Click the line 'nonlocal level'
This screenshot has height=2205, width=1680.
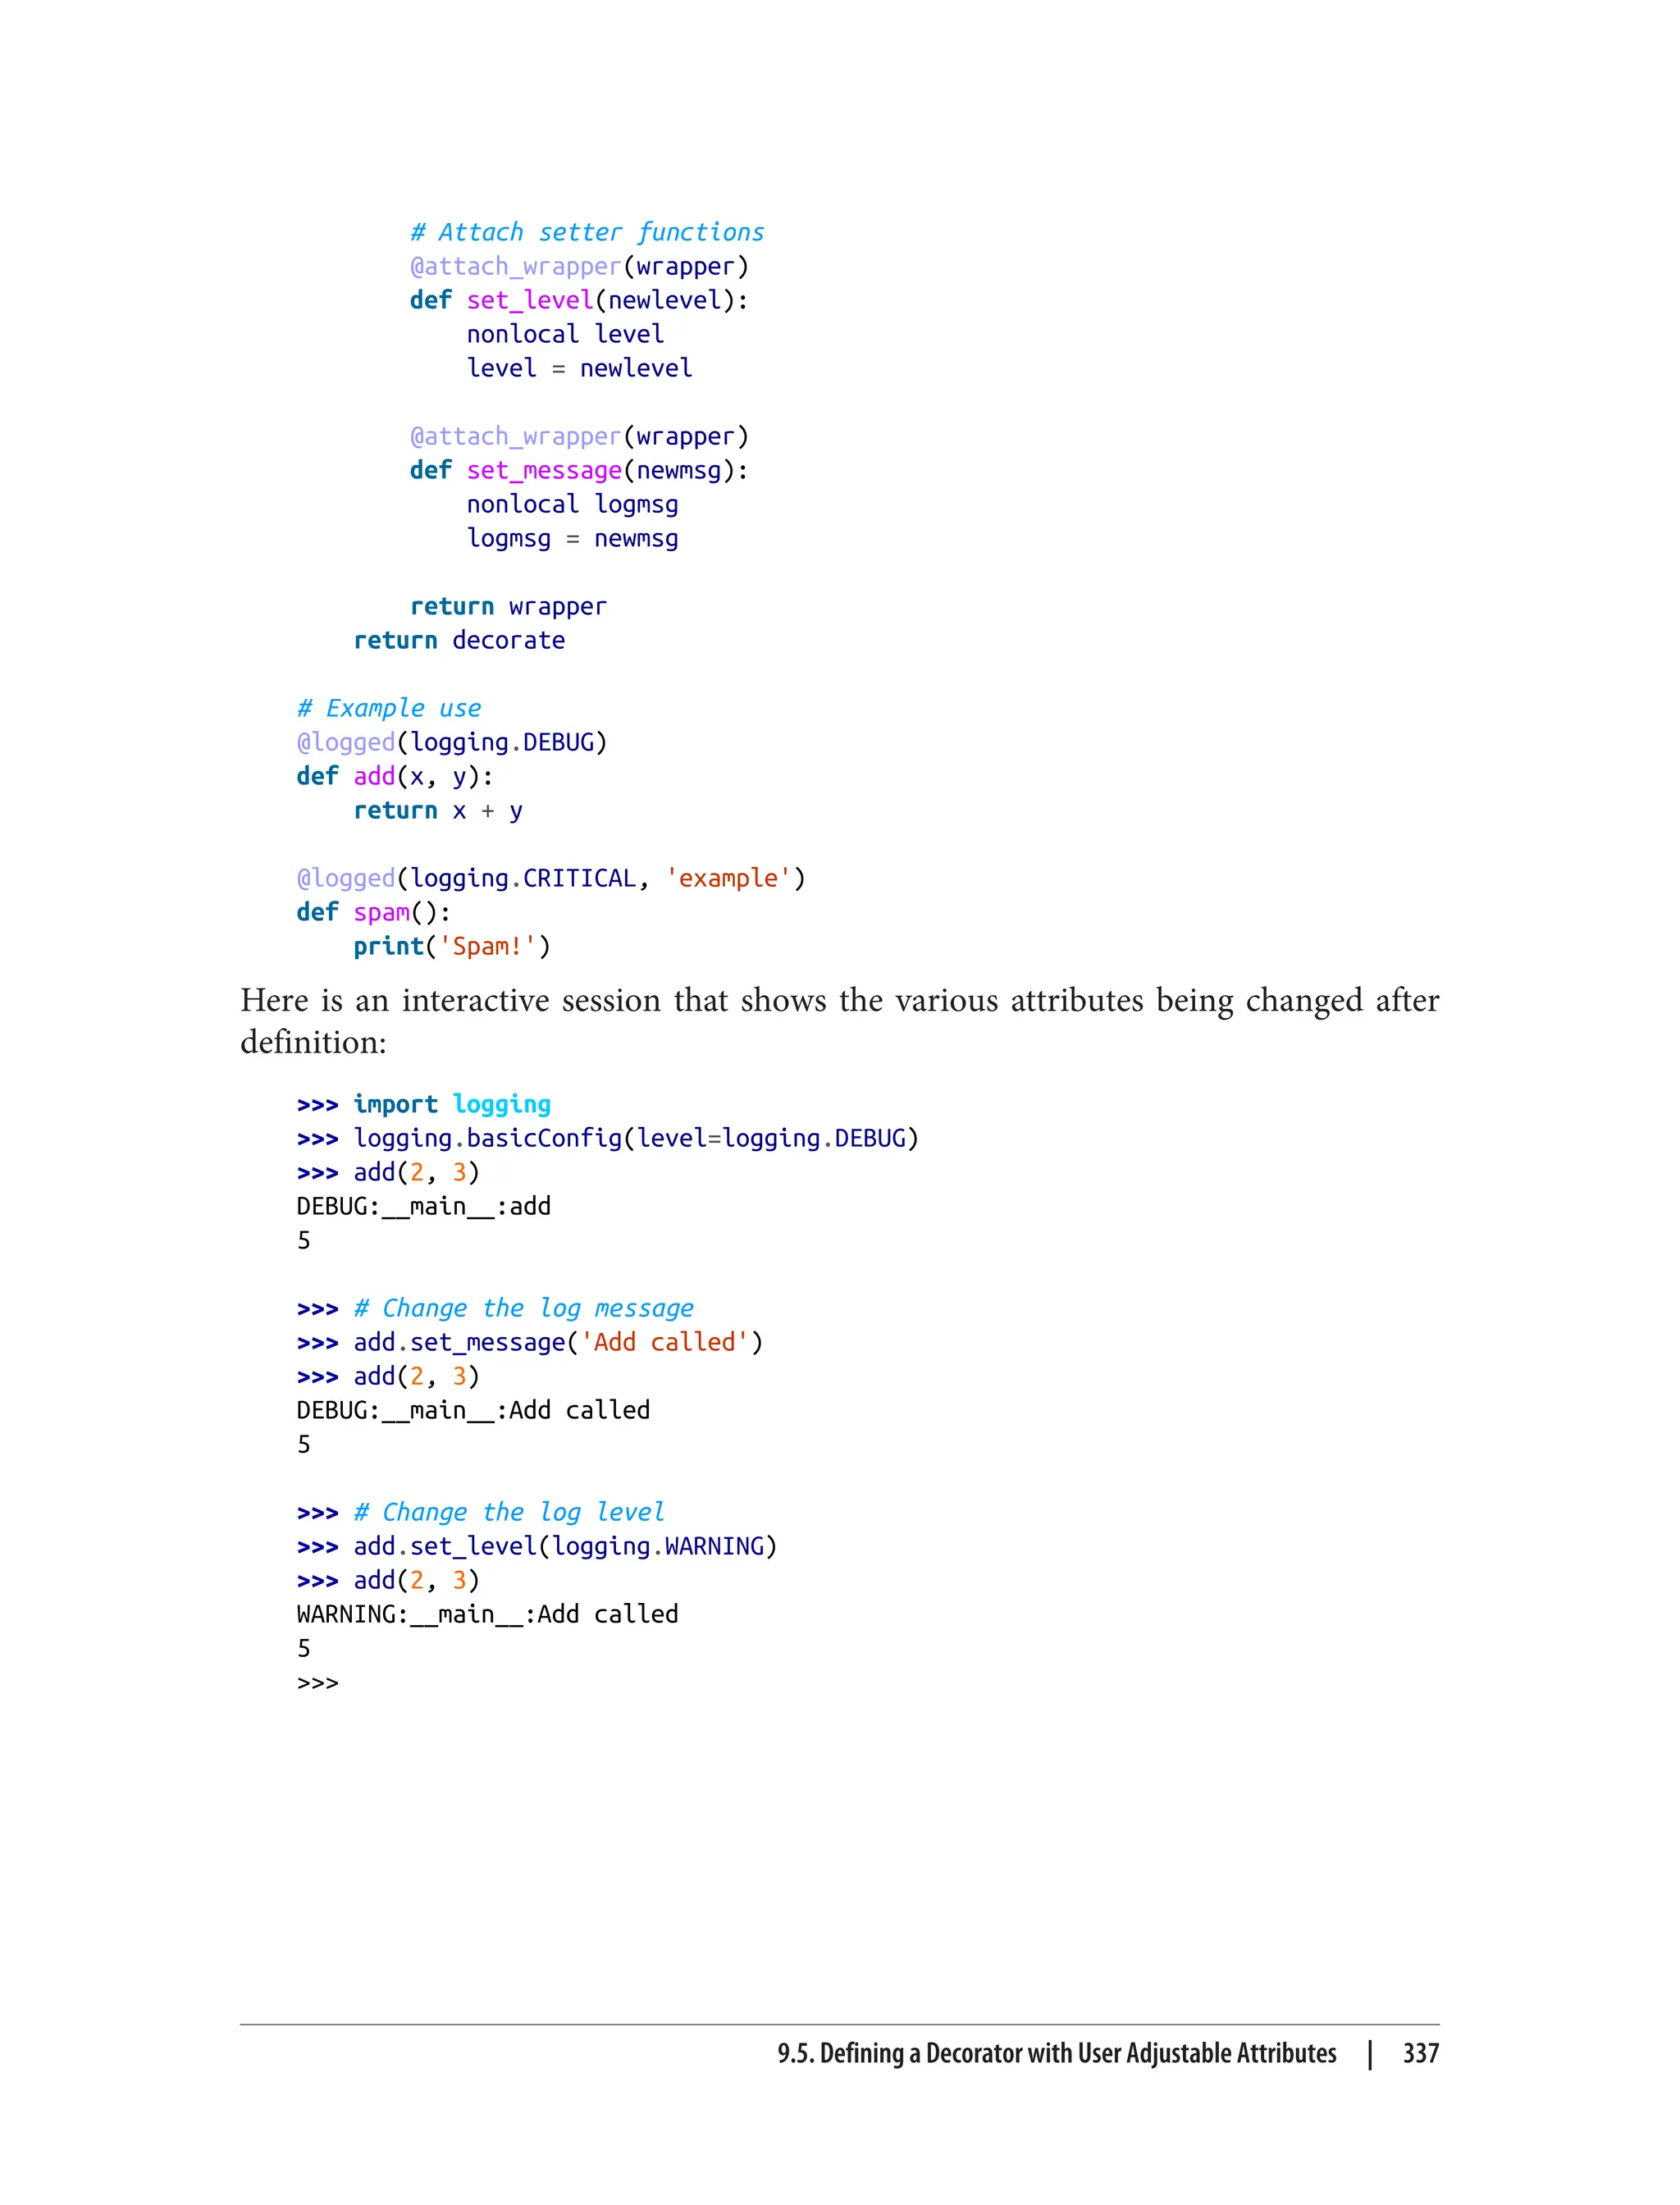click(565, 334)
